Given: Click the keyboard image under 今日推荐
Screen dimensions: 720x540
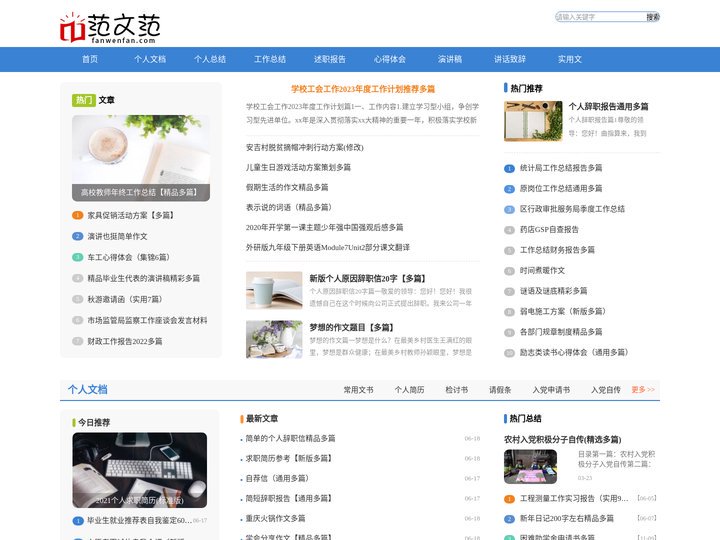Looking at the screenshot, I should coord(140,470).
